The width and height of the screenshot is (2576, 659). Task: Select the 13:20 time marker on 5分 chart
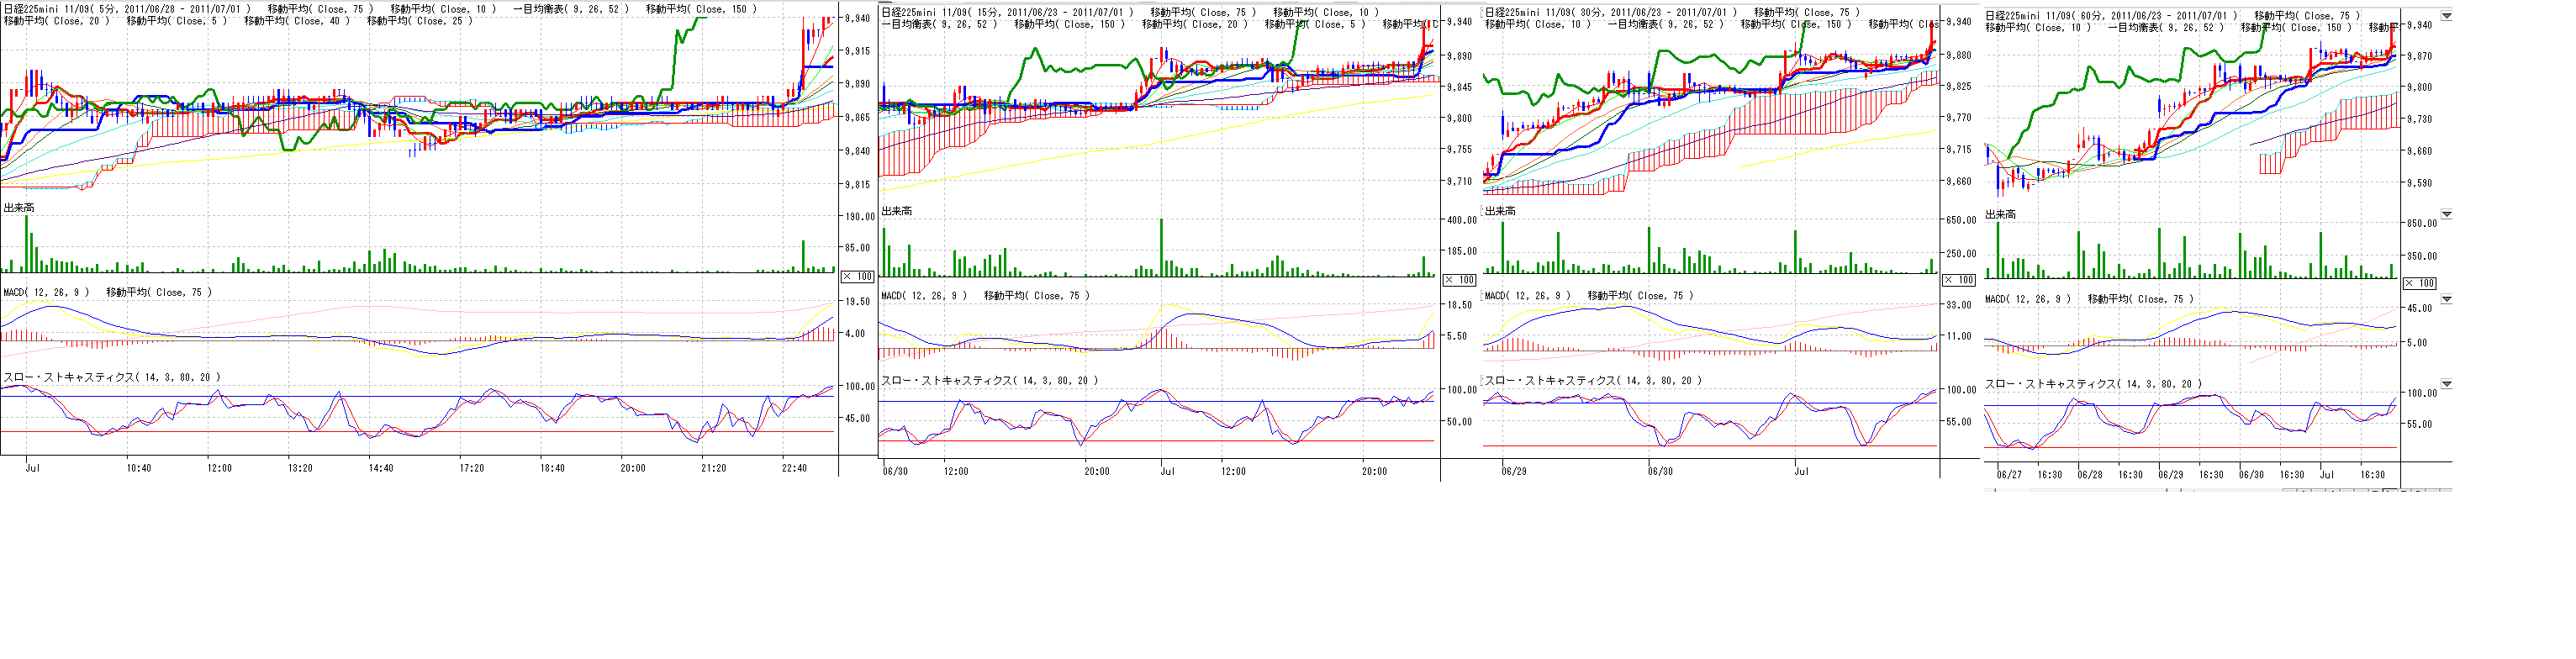[300, 468]
